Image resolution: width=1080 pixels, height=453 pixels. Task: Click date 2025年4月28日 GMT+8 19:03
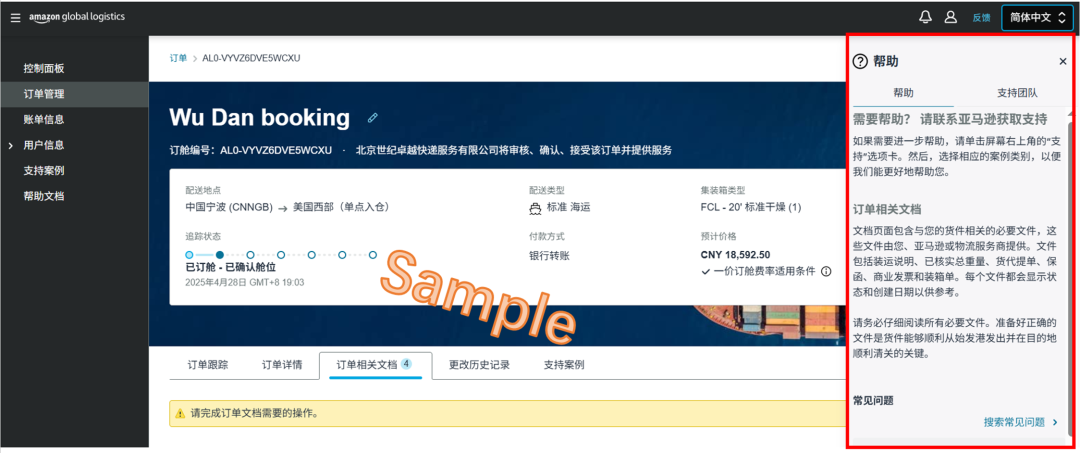click(245, 282)
